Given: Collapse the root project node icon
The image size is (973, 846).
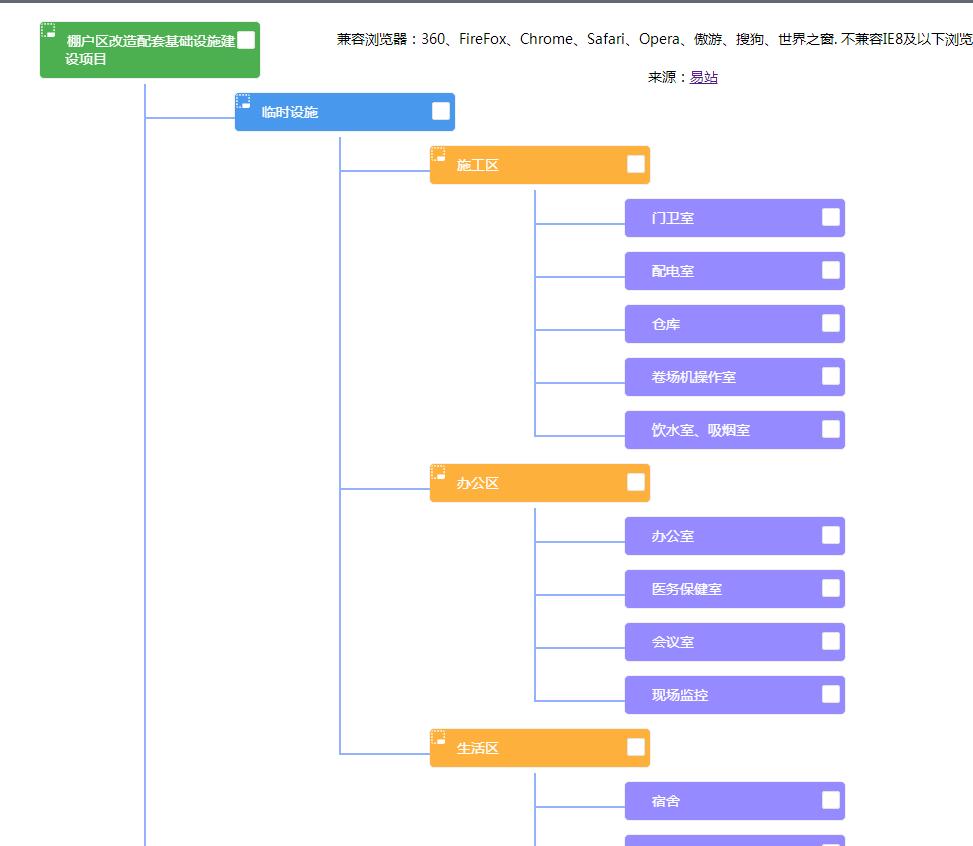Looking at the screenshot, I should pos(48,31).
